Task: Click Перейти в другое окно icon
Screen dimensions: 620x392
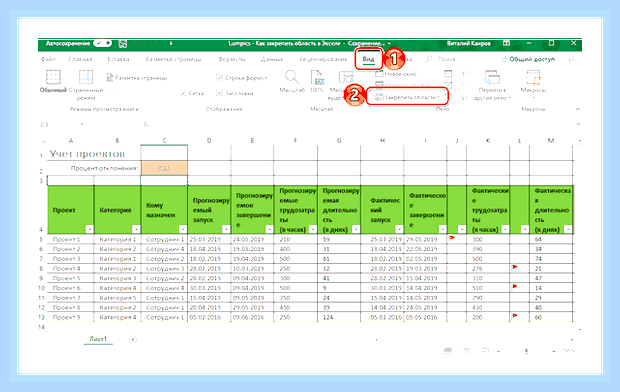Action: [x=492, y=77]
